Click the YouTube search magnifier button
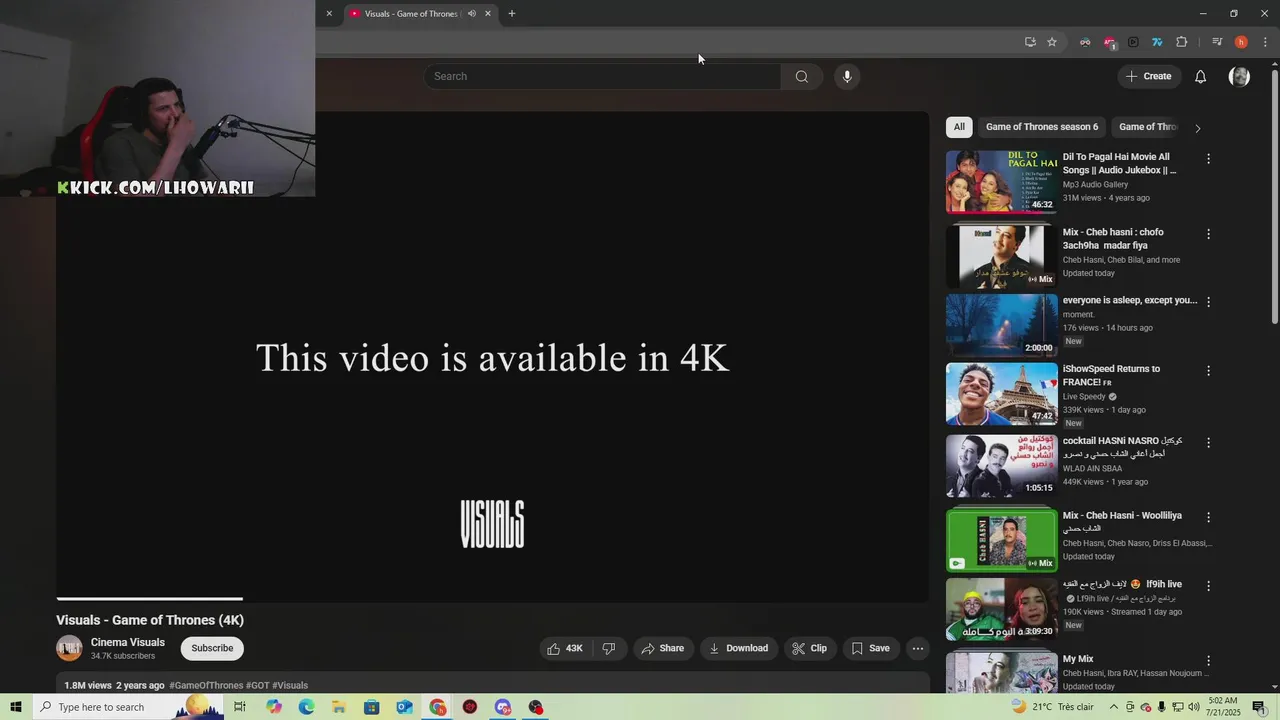Image resolution: width=1280 pixels, height=720 pixels. [801, 77]
